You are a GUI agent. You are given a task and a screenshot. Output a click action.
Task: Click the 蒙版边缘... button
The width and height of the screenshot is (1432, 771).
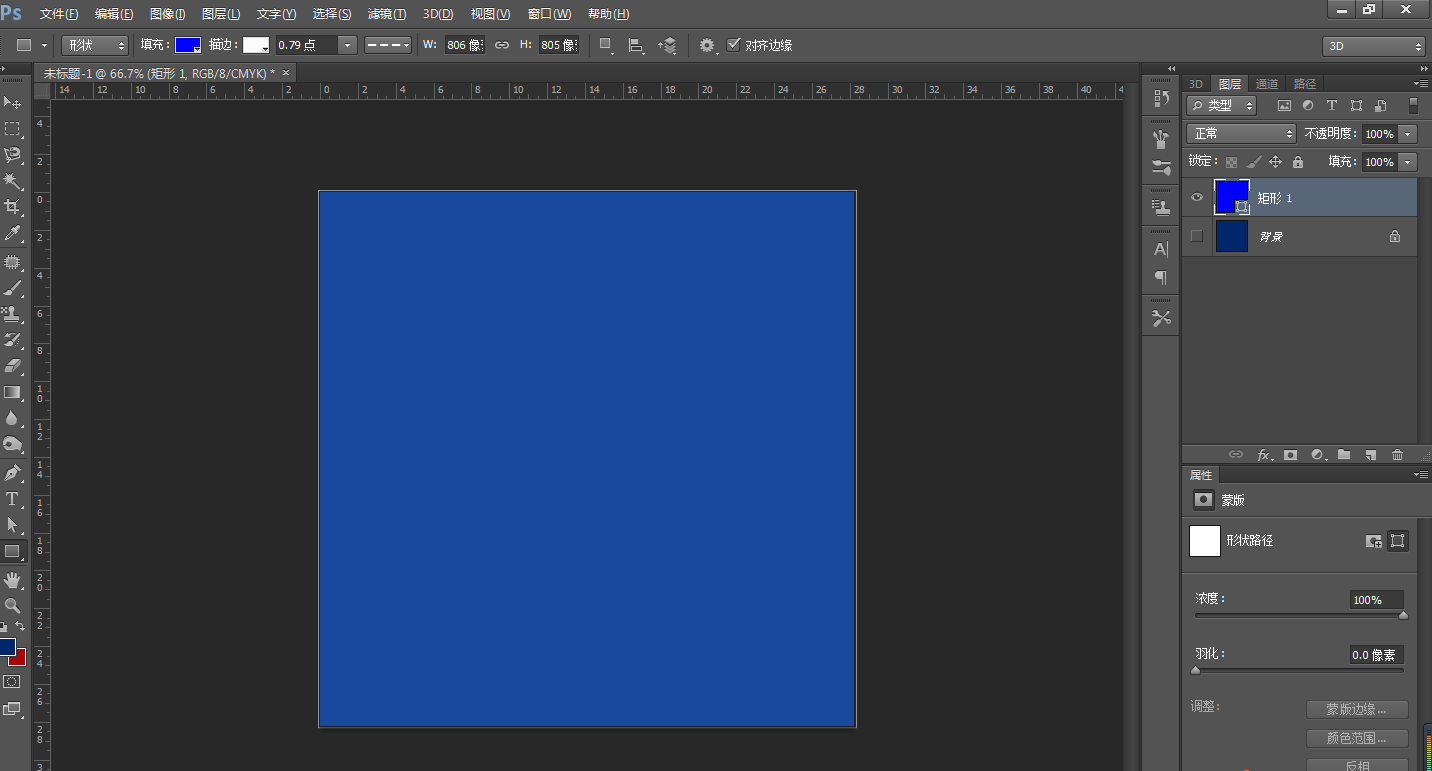click(x=1356, y=709)
